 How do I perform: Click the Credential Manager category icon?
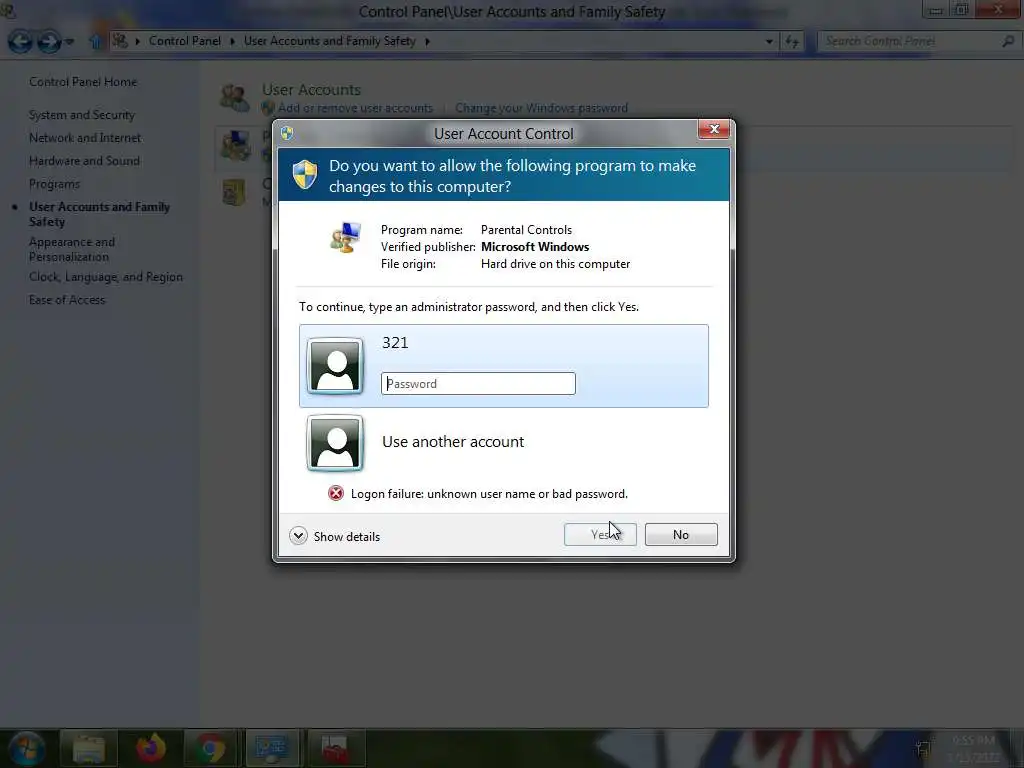pos(234,193)
